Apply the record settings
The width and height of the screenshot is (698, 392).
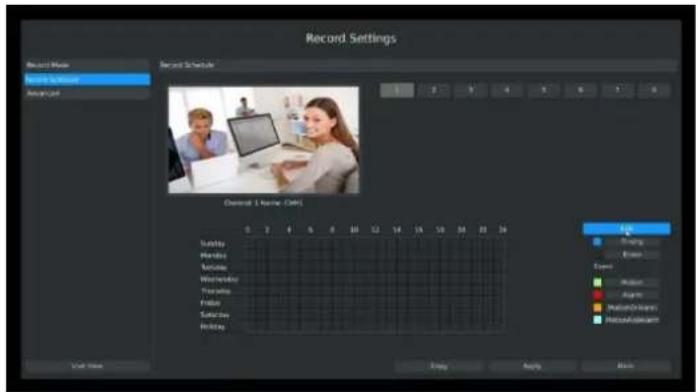pos(532,366)
